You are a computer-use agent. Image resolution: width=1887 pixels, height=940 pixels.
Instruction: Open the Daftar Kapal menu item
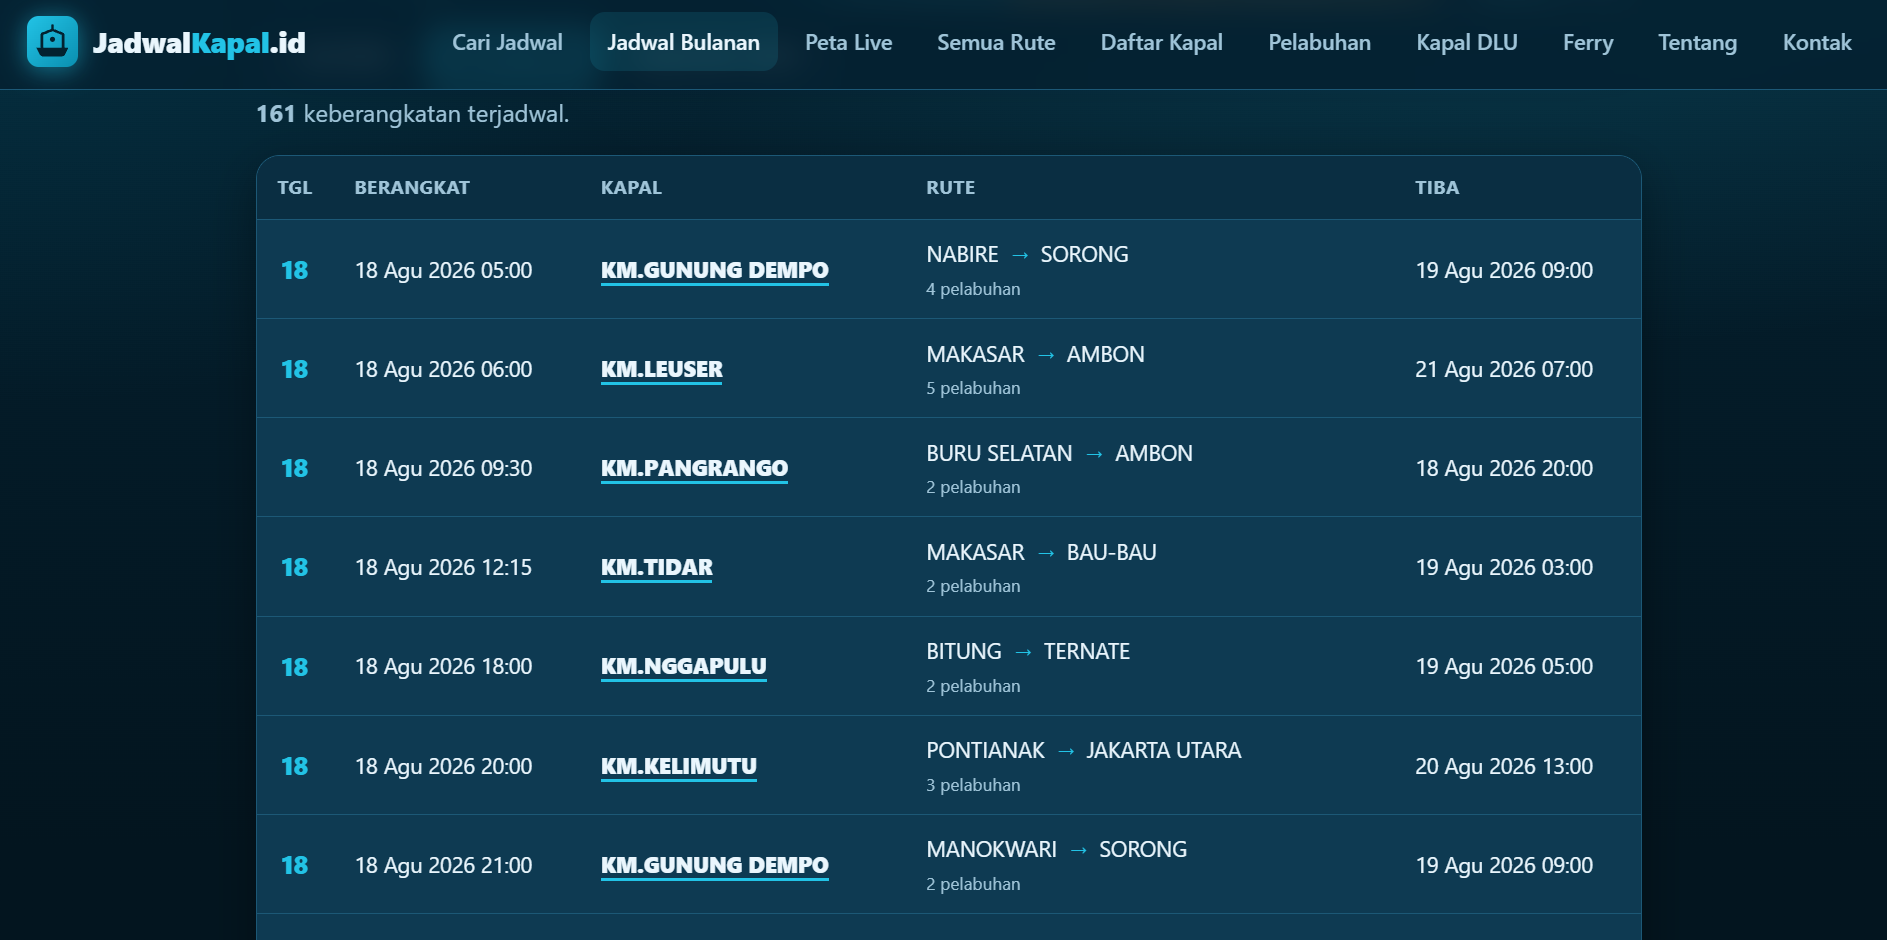[x=1161, y=42]
